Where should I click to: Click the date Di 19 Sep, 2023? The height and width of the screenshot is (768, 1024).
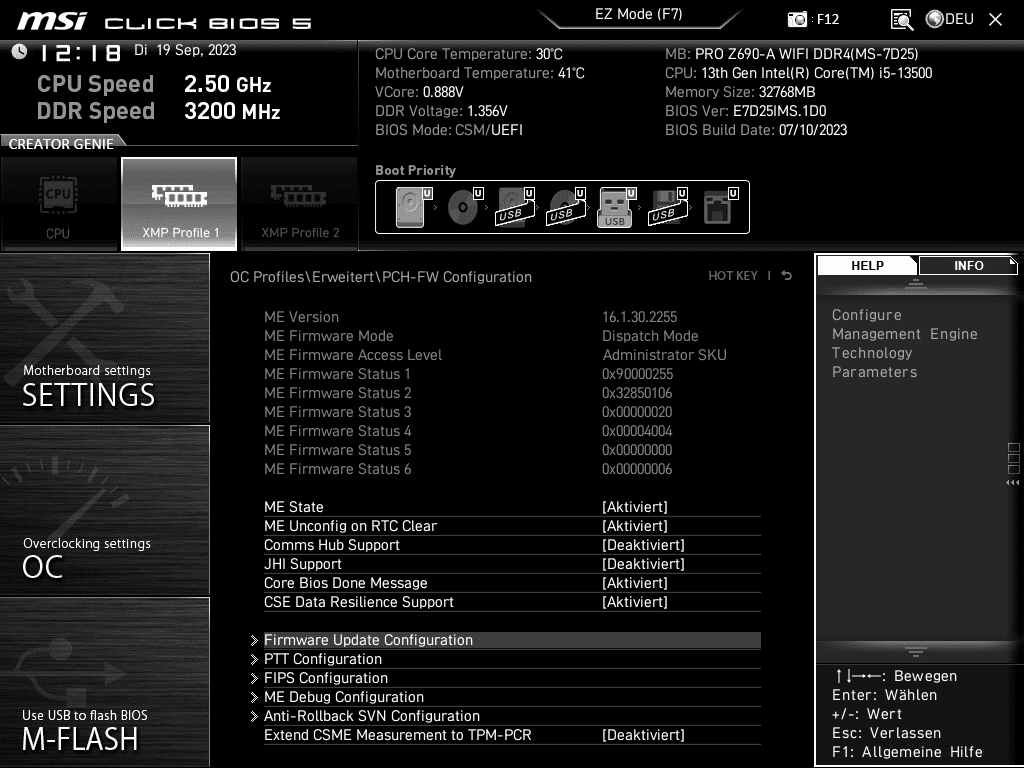[x=185, y=50]
